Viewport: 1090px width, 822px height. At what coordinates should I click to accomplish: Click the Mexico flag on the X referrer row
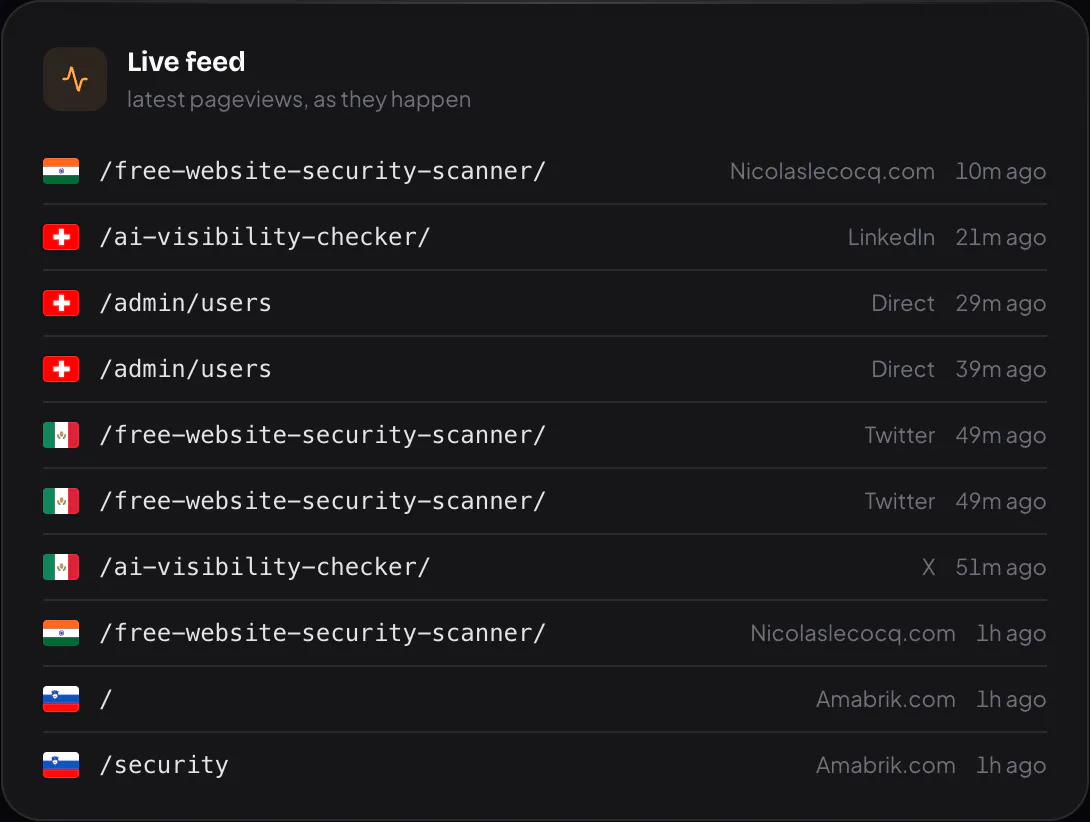click(x=61, y=567)
